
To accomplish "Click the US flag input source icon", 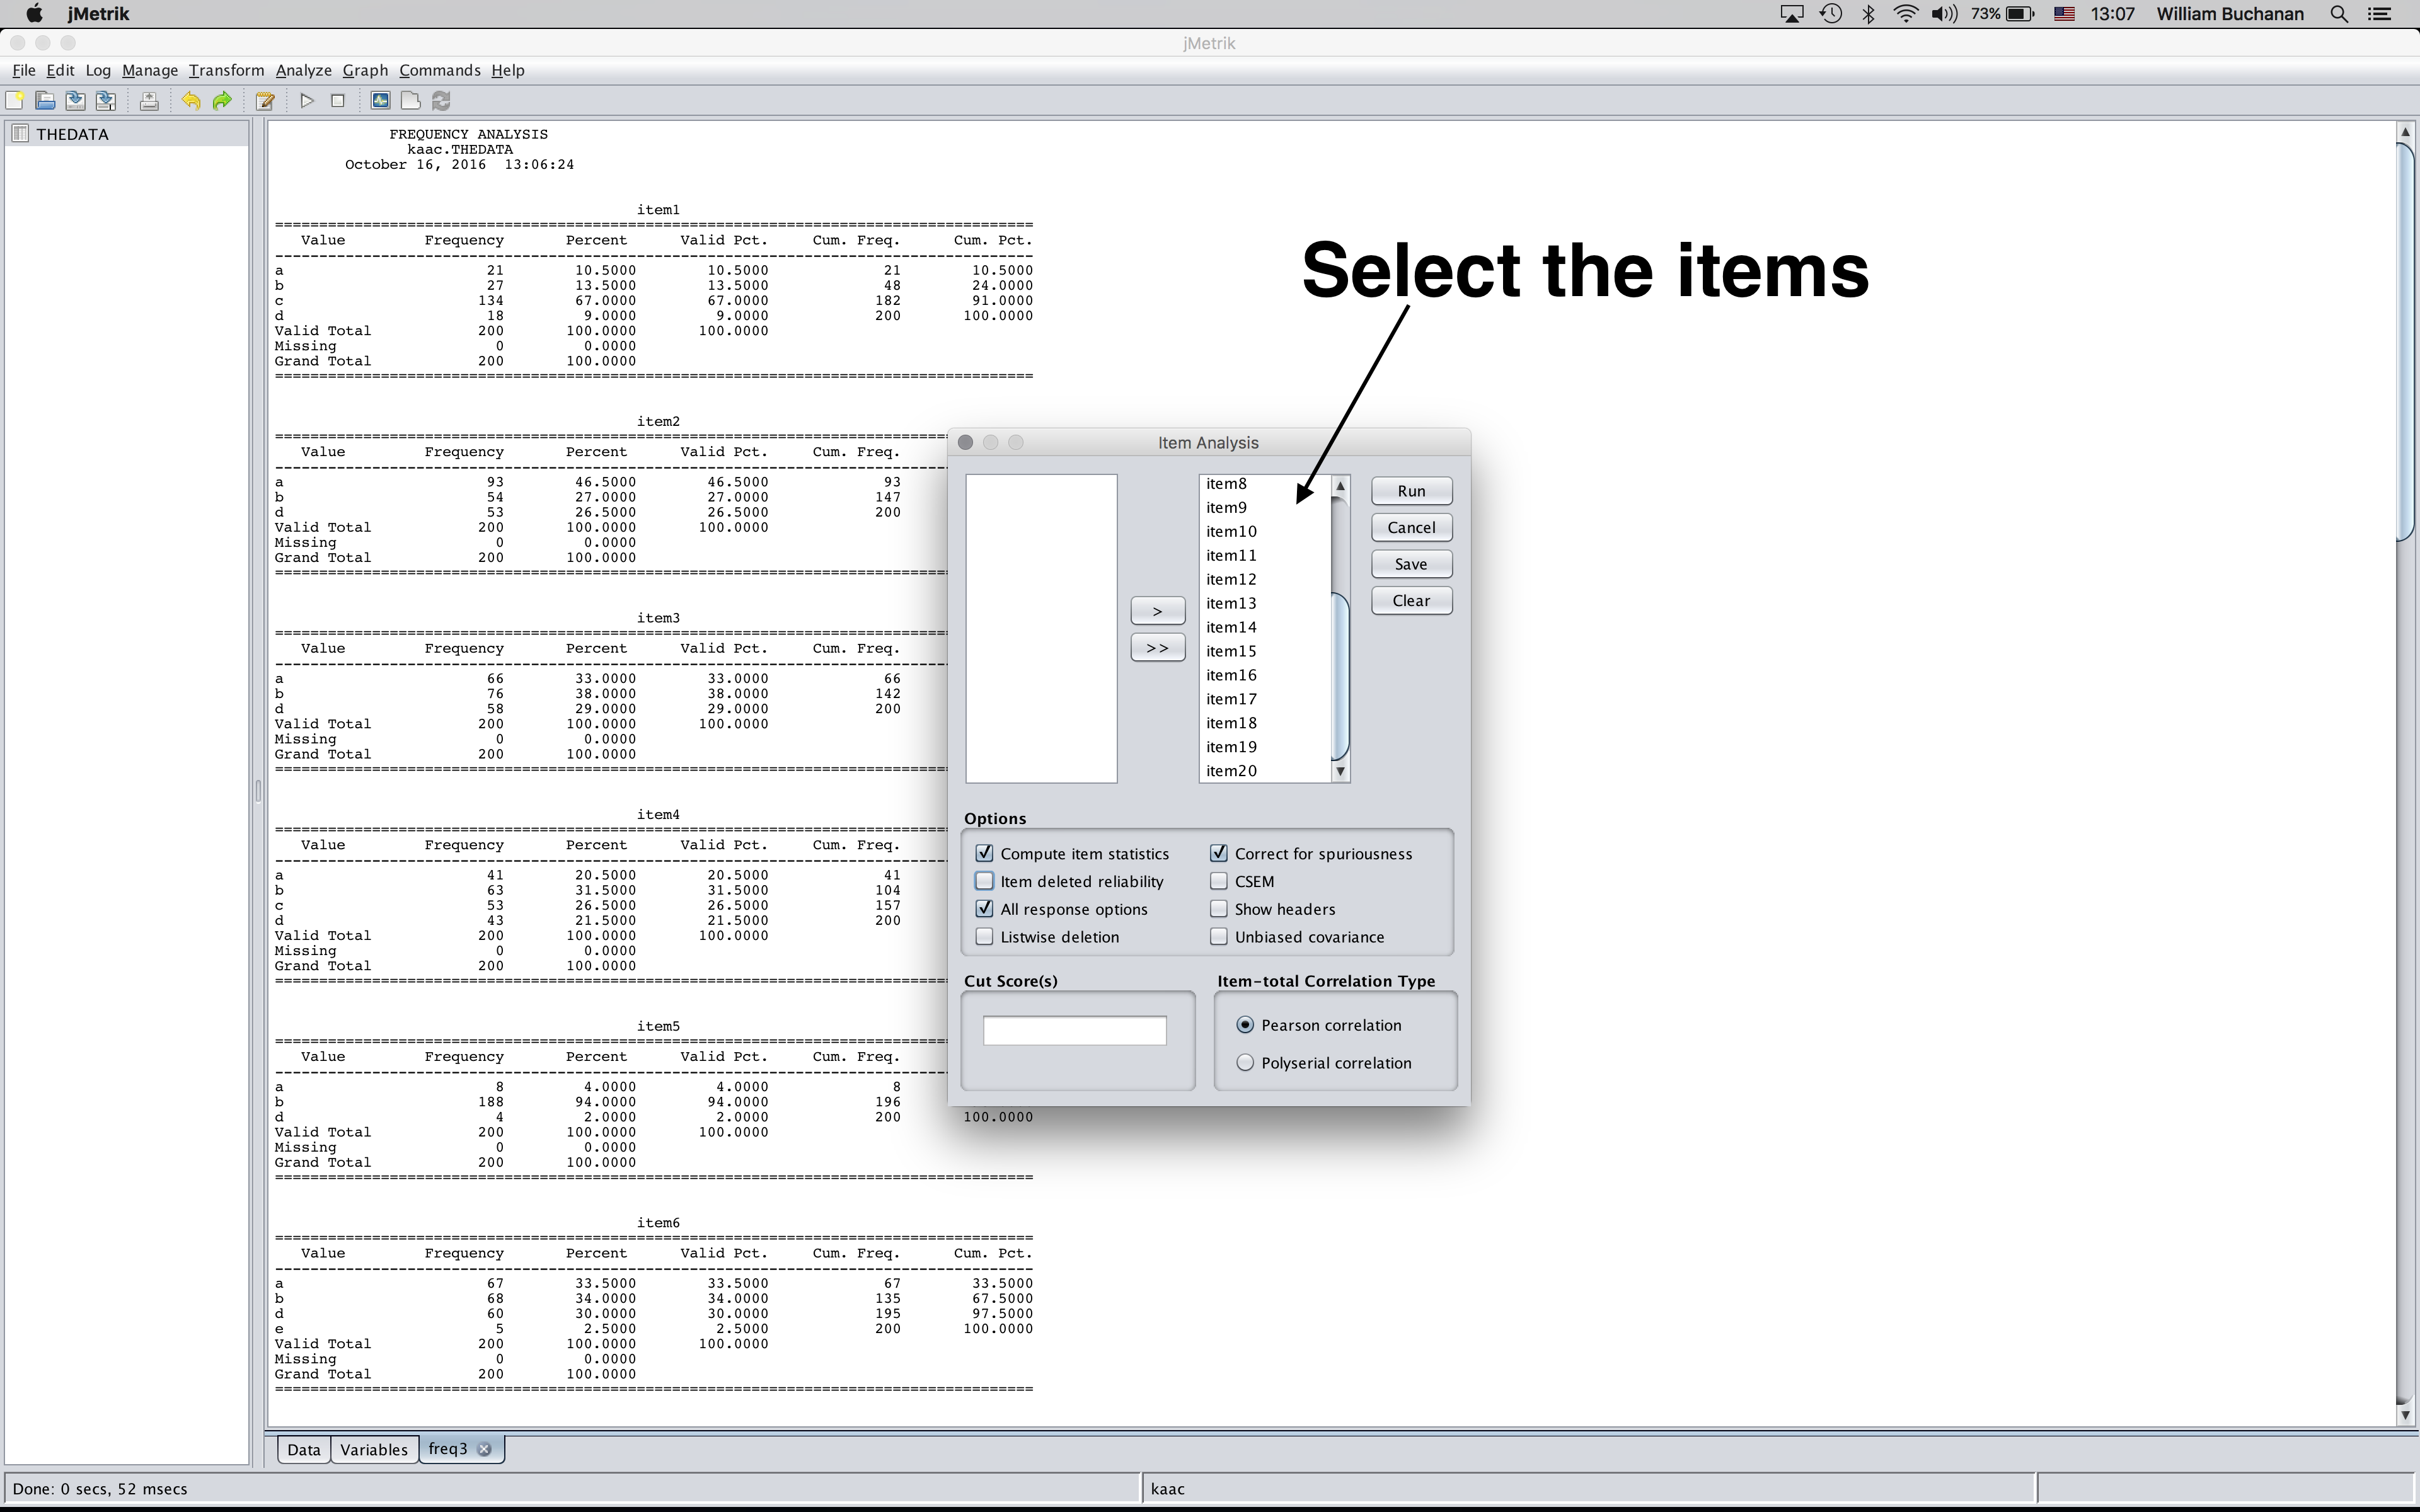I will point(2064,14).
